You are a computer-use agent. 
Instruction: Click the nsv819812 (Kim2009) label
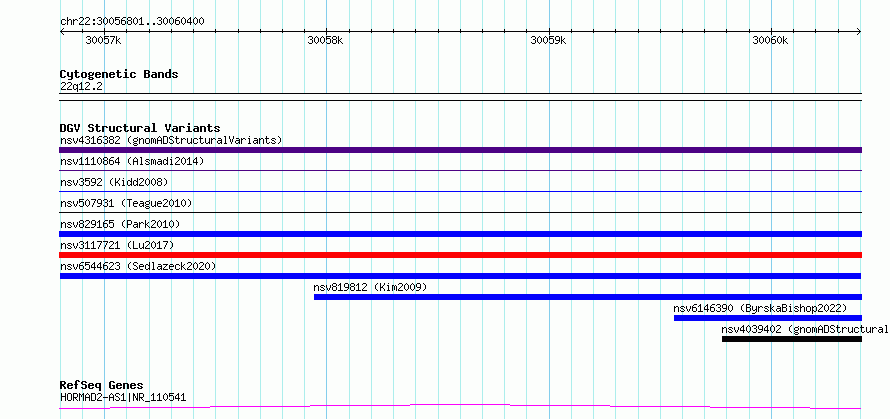[370, 287]
